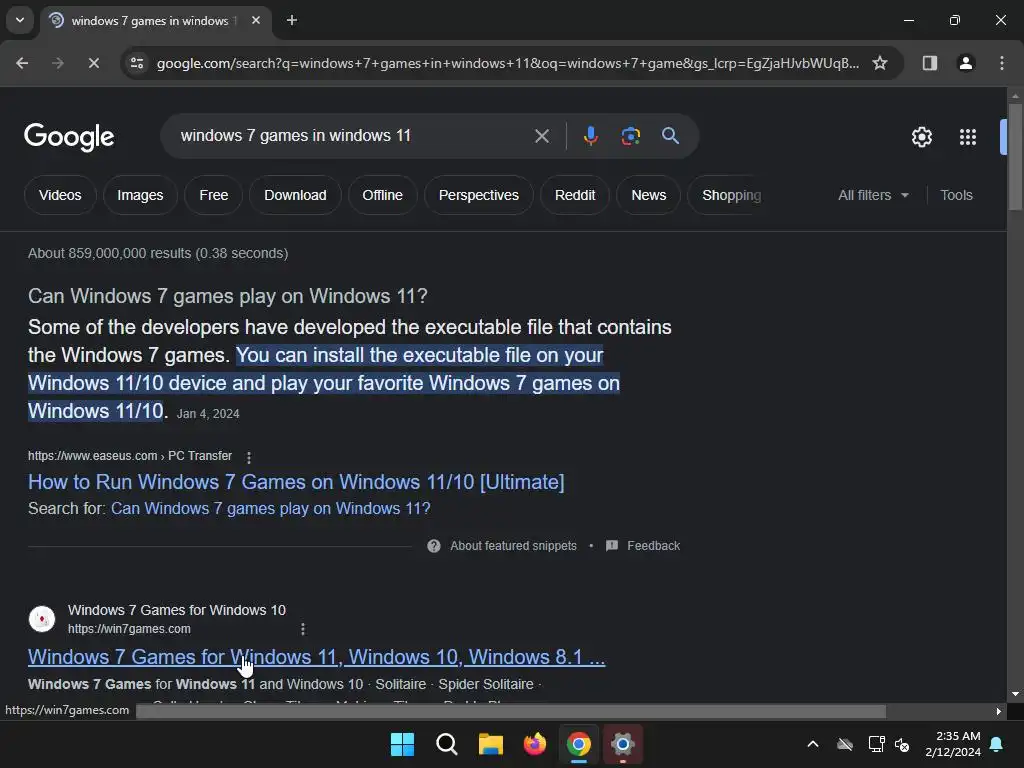
Task: Search by image with Google Lens
Action: pos(630,136)
